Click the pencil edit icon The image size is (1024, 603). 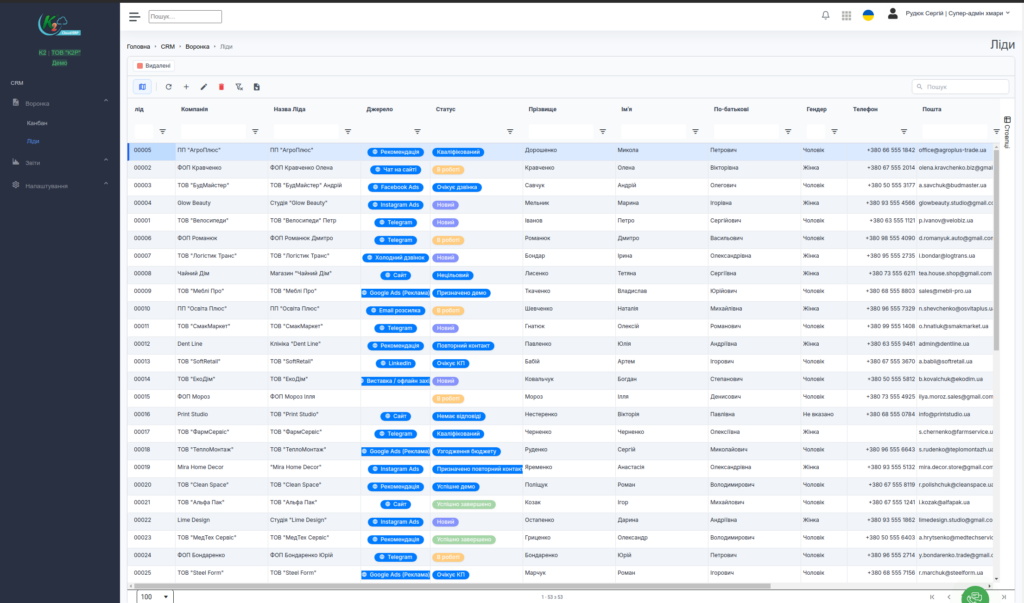coord(204,87)
